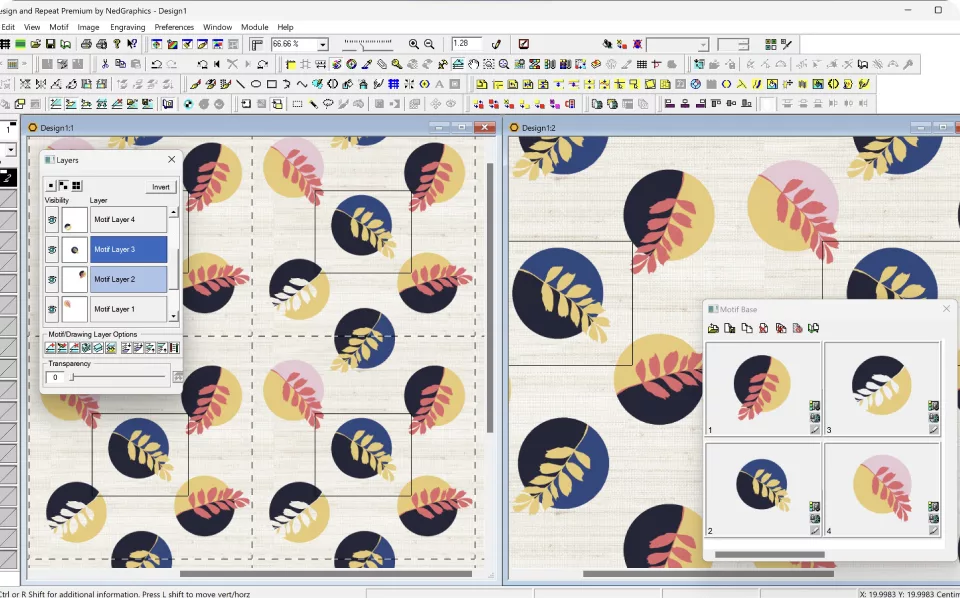Screen dimensions: 960x598
Task: Select the rectangle drawing tool
Action: 272,84
